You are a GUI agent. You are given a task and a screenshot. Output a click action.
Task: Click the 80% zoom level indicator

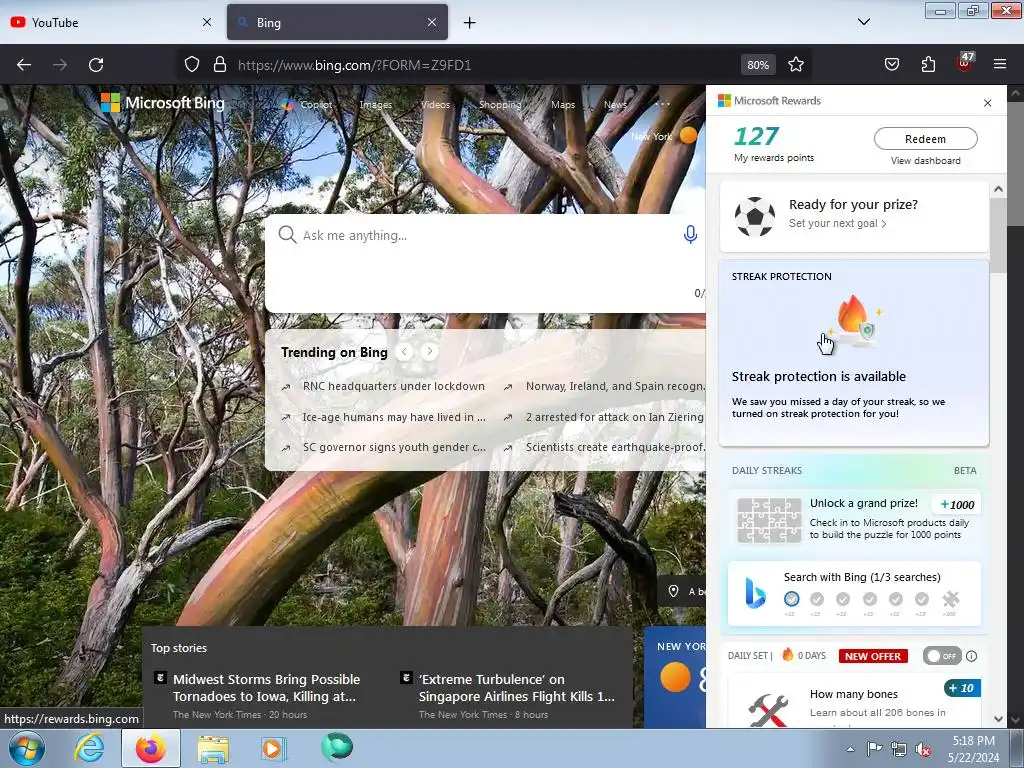tap(758, 65)
